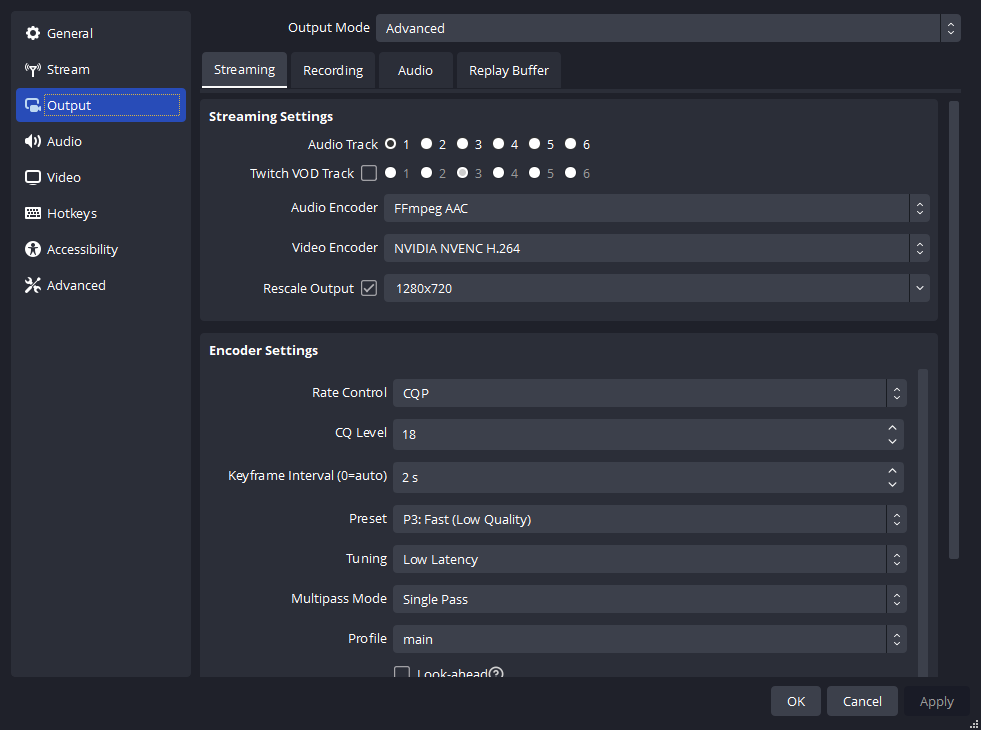The image size is (981, 730).
Task: Switch to the Recording tab
Action: point(333,70)
